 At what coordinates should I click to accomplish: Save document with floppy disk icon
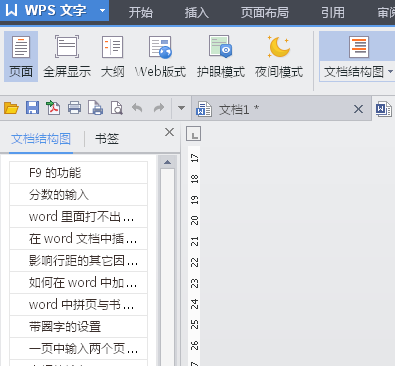tap(32, 108)
